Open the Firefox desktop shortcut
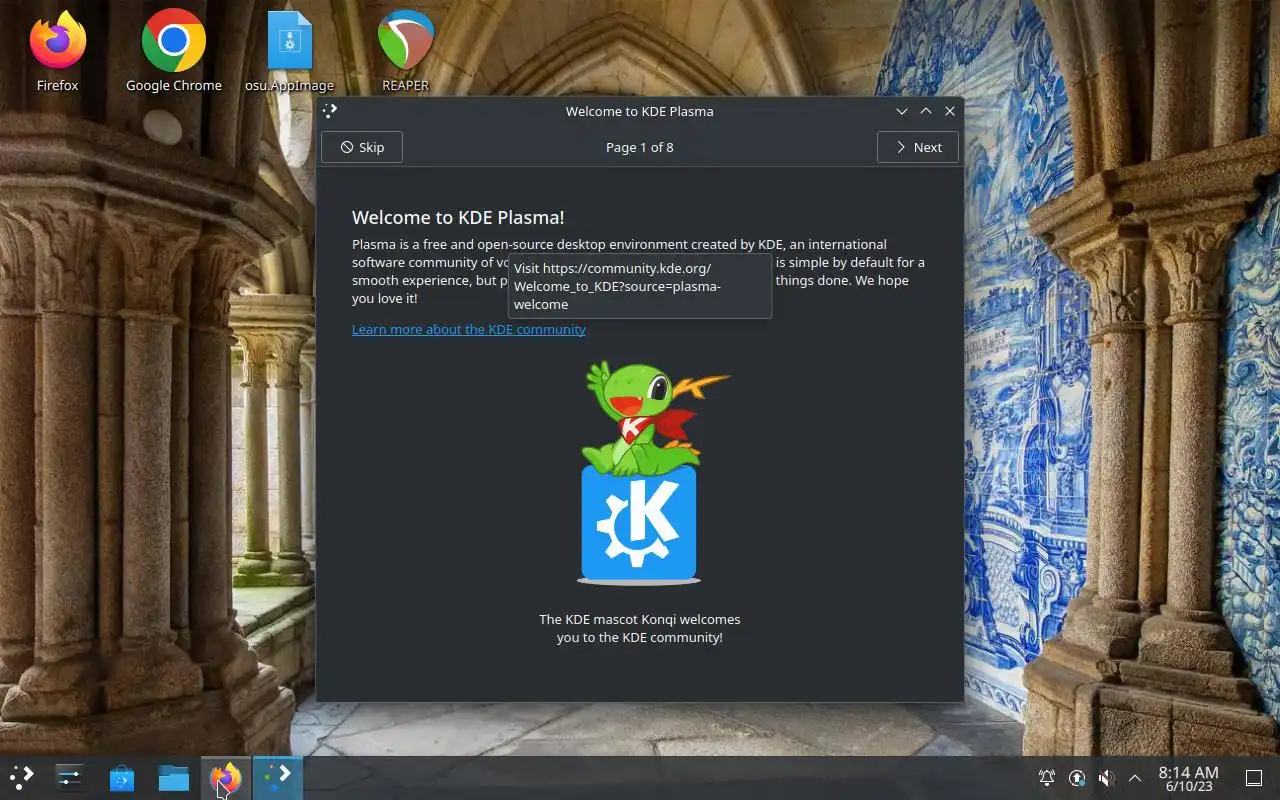Image resolution: width=1280 pixels, height=800 pixels. [57, 50]
